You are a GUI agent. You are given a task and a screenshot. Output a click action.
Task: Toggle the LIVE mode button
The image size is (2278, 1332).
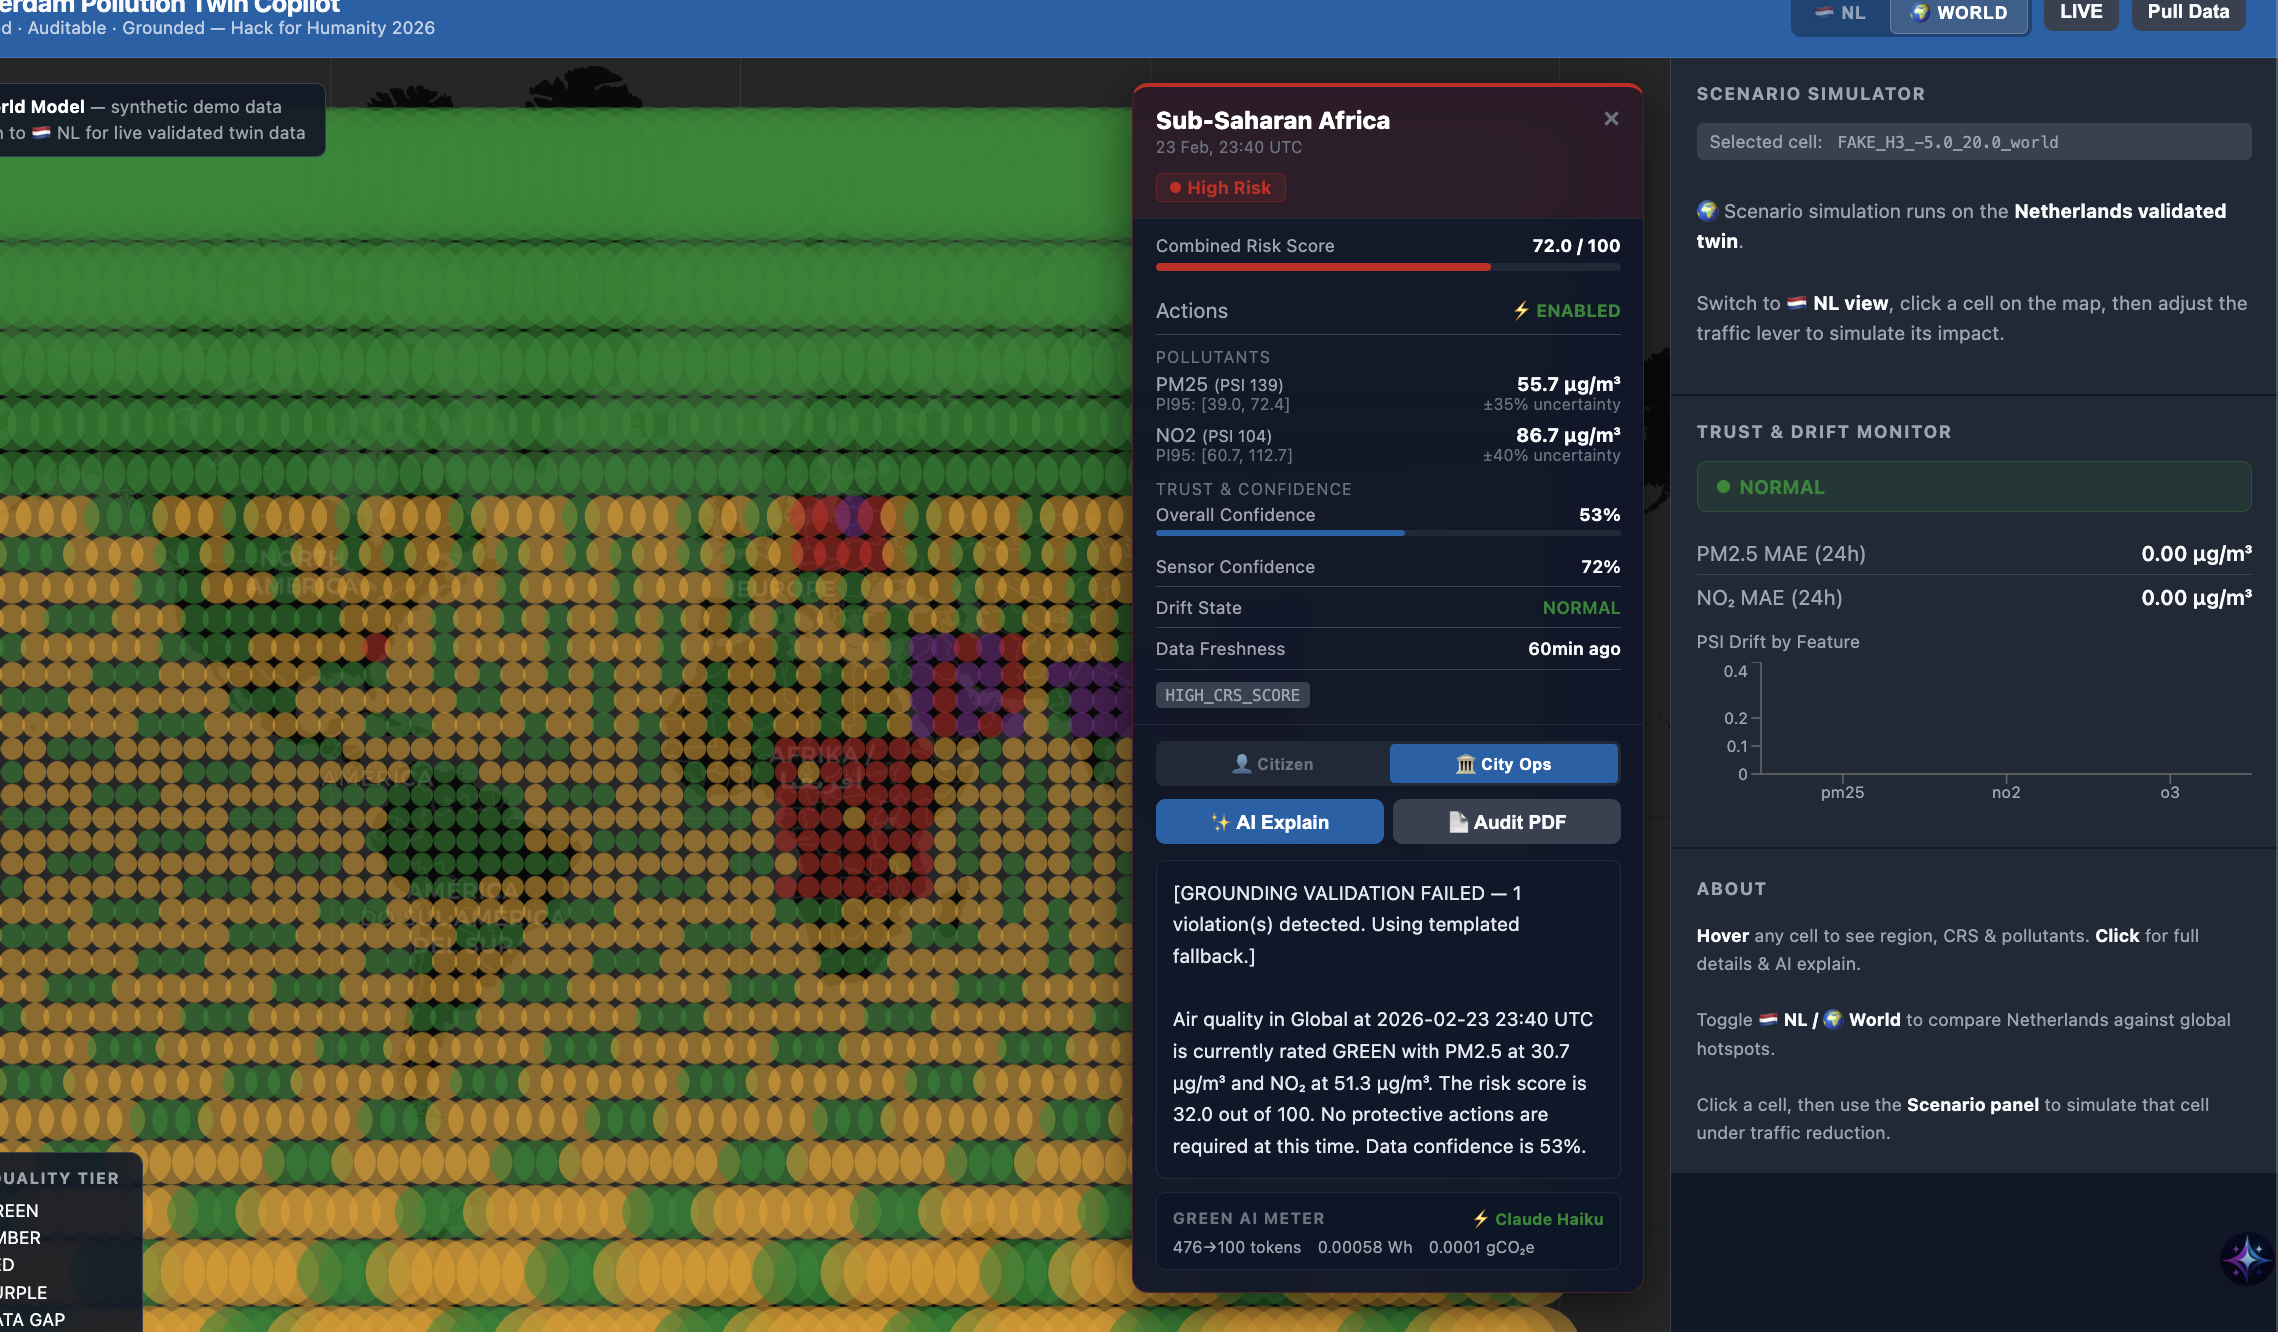tap(2080, 12)
